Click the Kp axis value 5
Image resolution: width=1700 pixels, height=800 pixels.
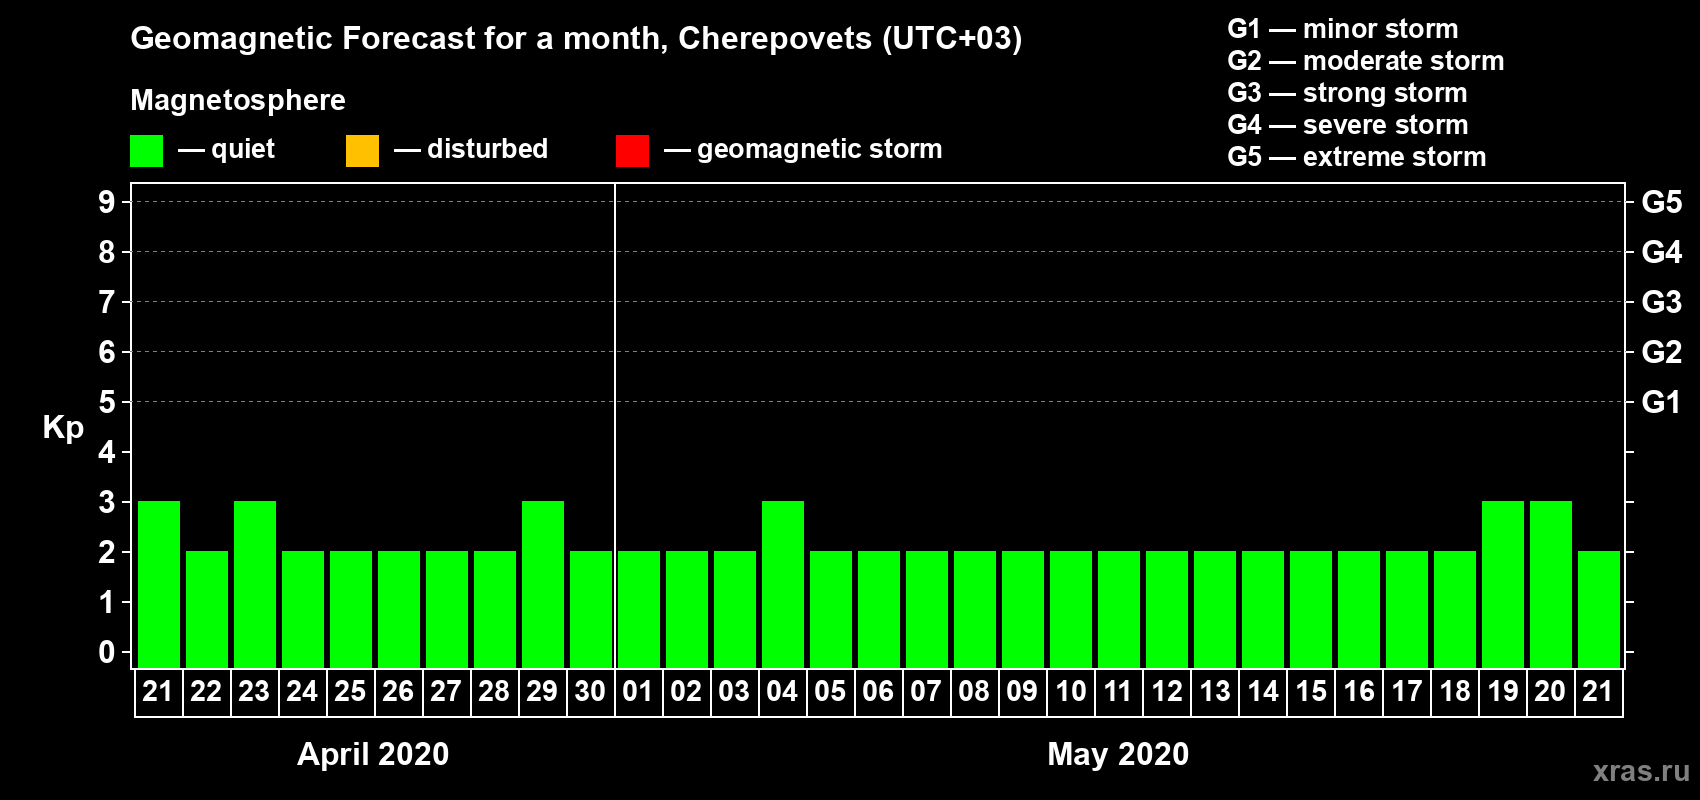107,402
